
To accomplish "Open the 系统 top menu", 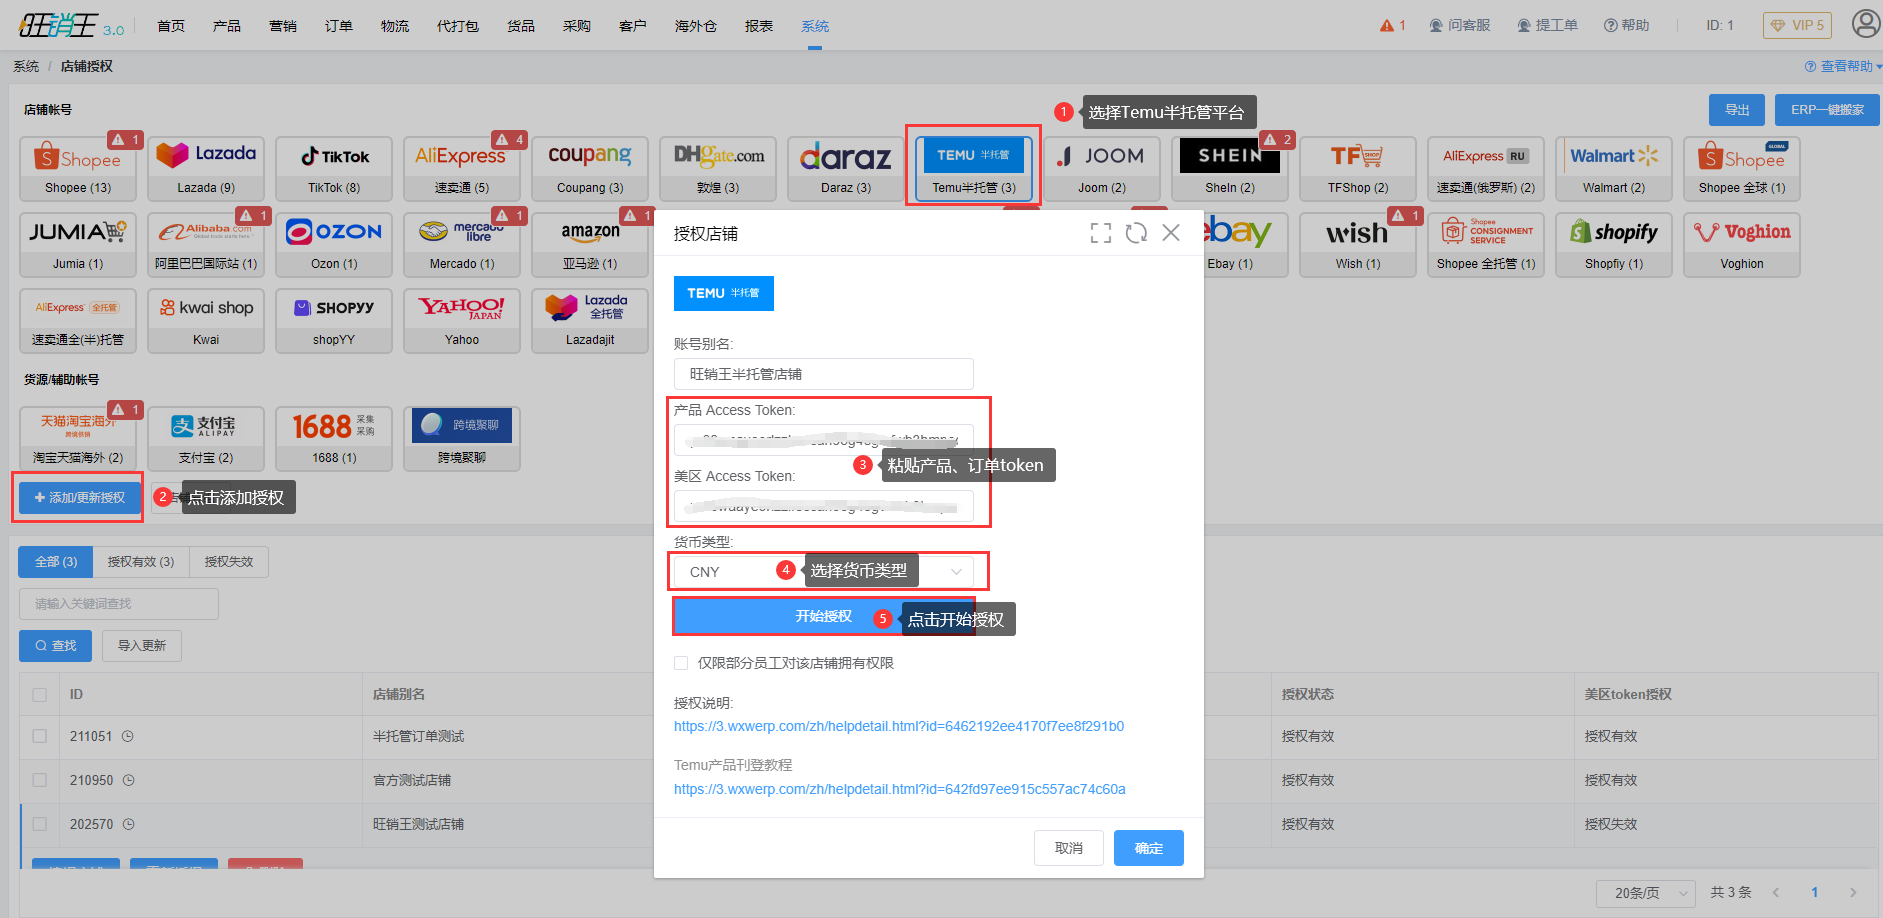I will click(x=815, y=26).
